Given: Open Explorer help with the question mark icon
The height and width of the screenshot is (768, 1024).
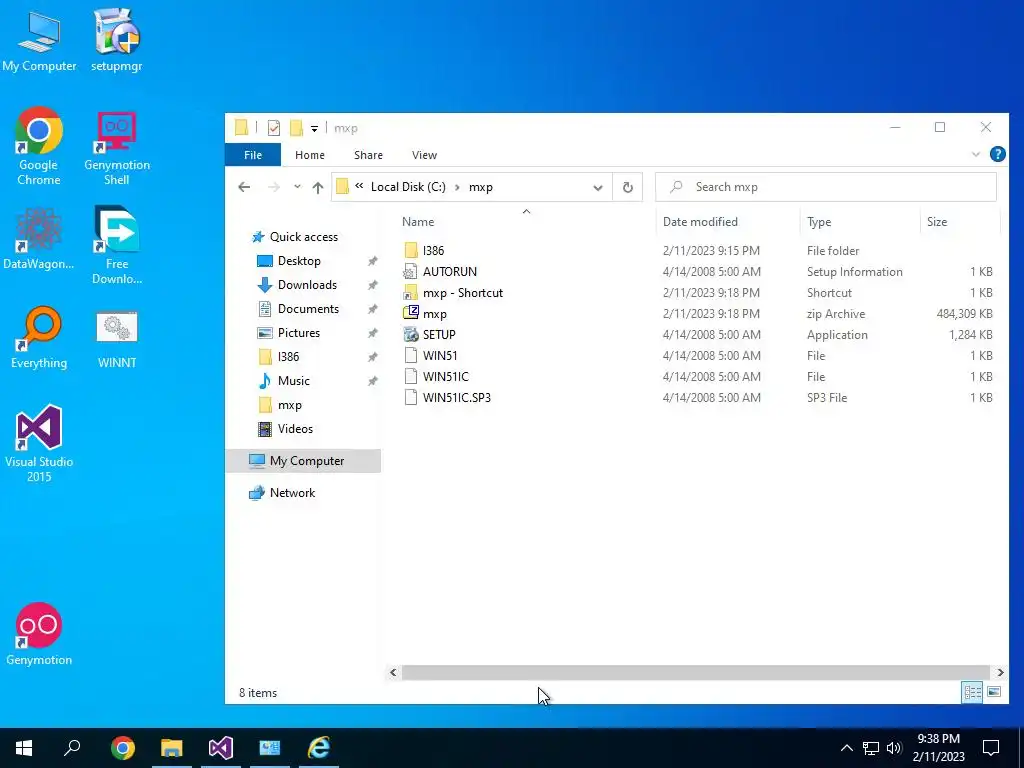Looking at the screenshot, I should tap(997, 154).
